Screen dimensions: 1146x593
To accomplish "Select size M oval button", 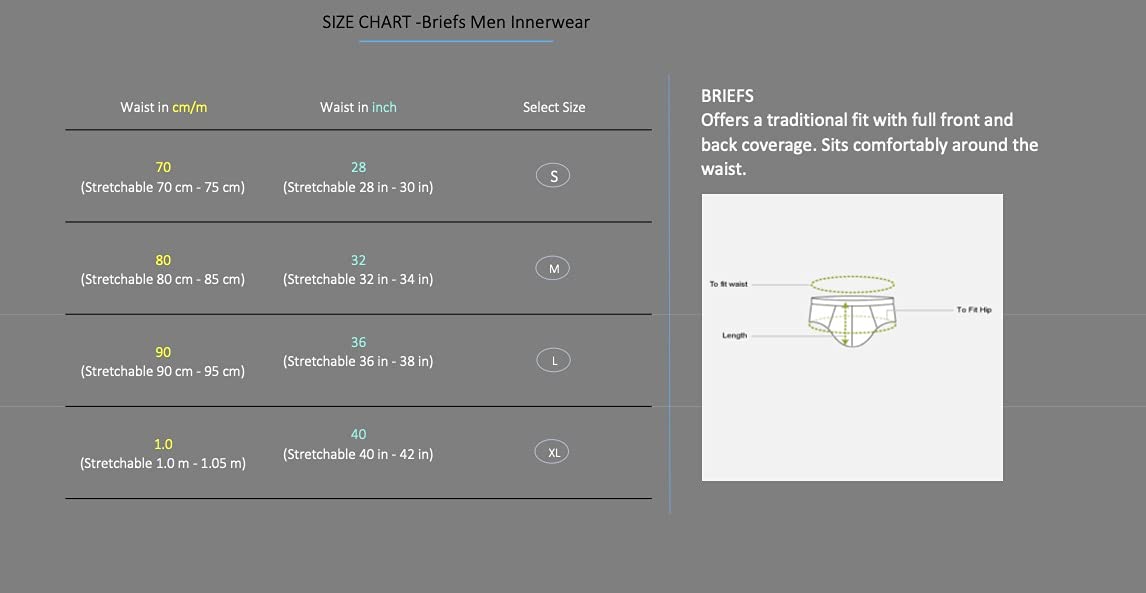I will pyautogui.click(x=553, y=268).
